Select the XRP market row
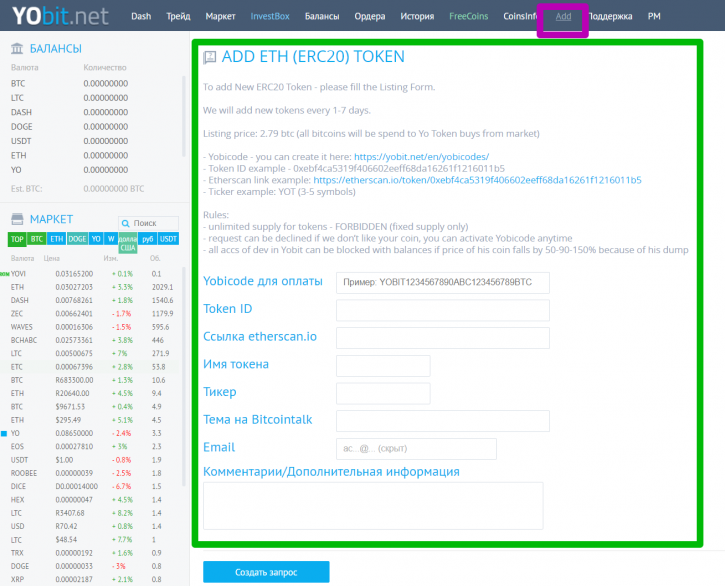725x586 pixels. point(92,580)
